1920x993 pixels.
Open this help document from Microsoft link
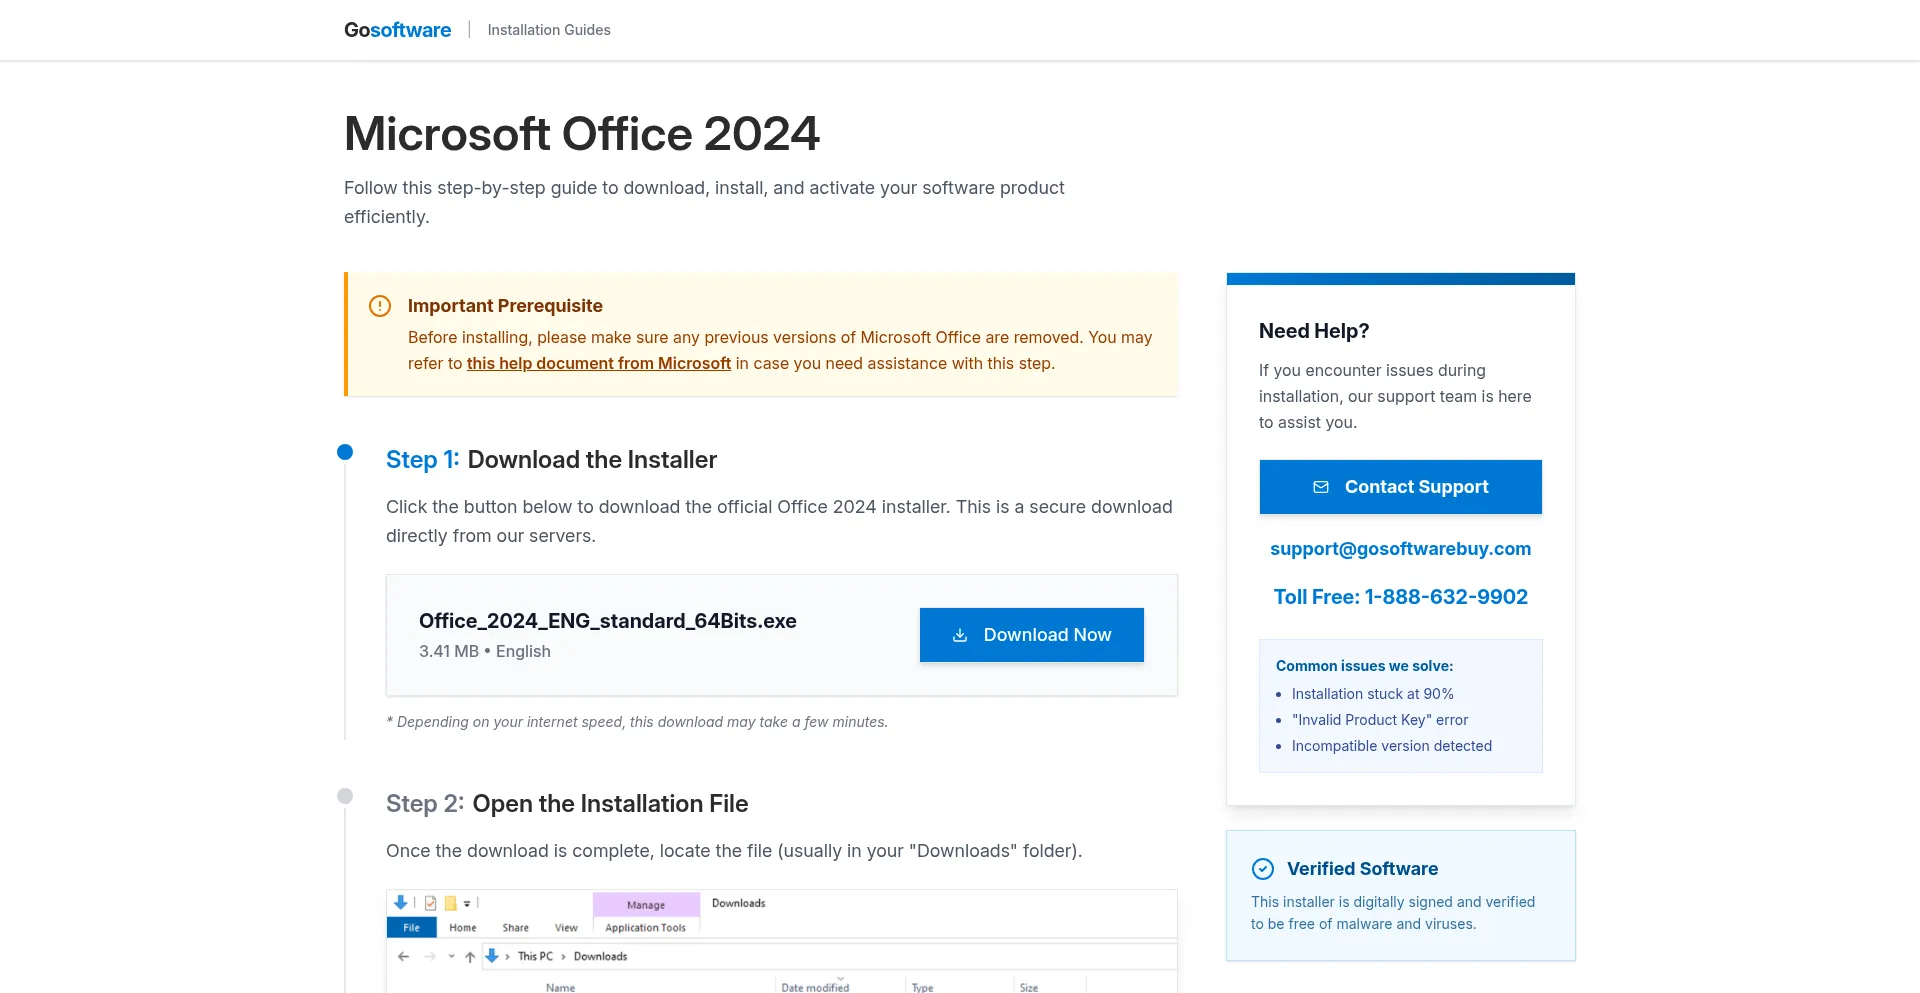[x=599, y=363]
